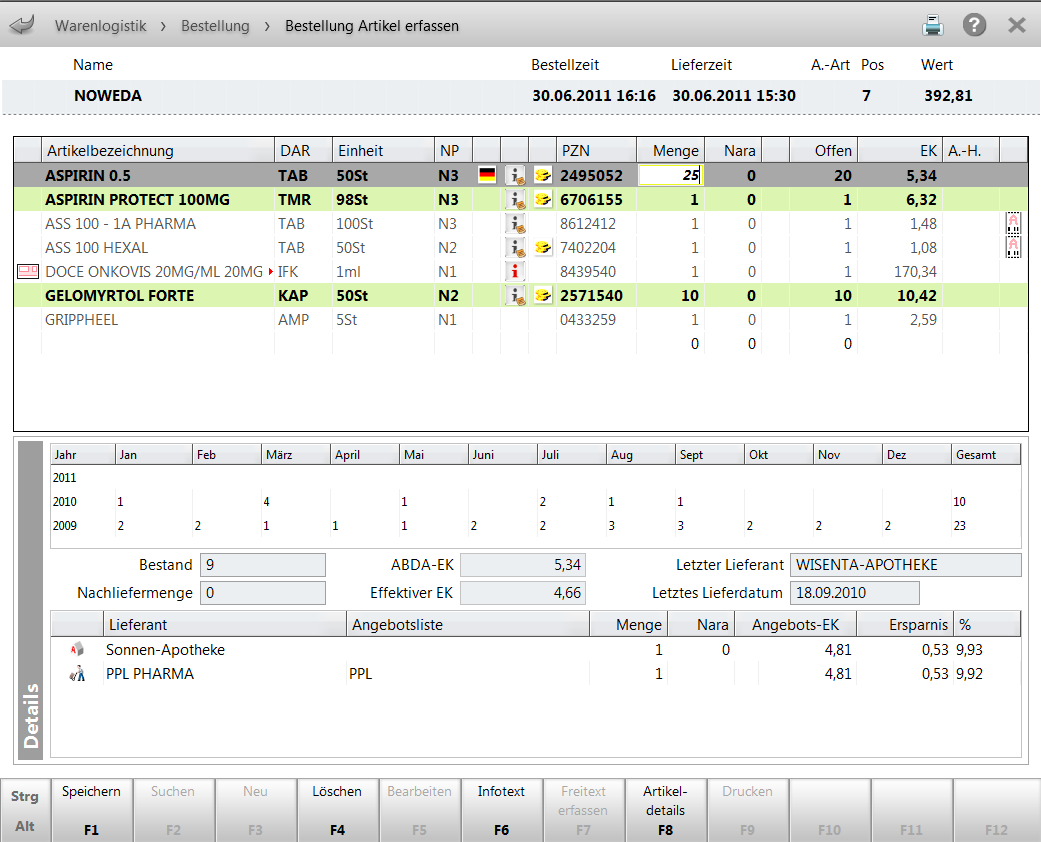The height and width of the screenshot is (842, 1041).
Task: Click the Angebotsliste column header
Action: tap(467, 625)
